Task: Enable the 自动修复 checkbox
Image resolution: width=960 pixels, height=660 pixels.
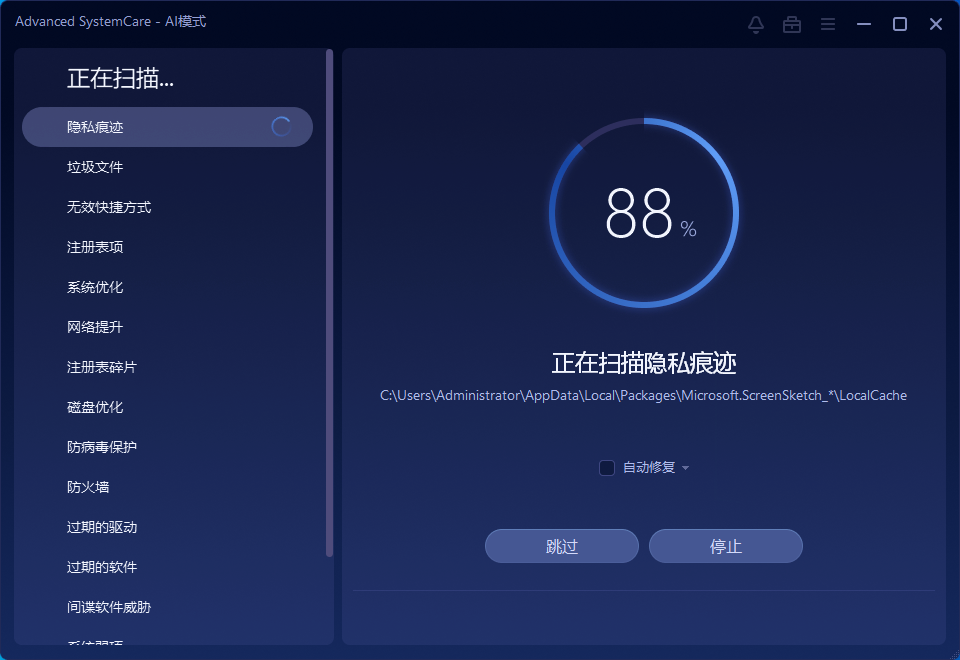Action: click(x=607, y=468)
